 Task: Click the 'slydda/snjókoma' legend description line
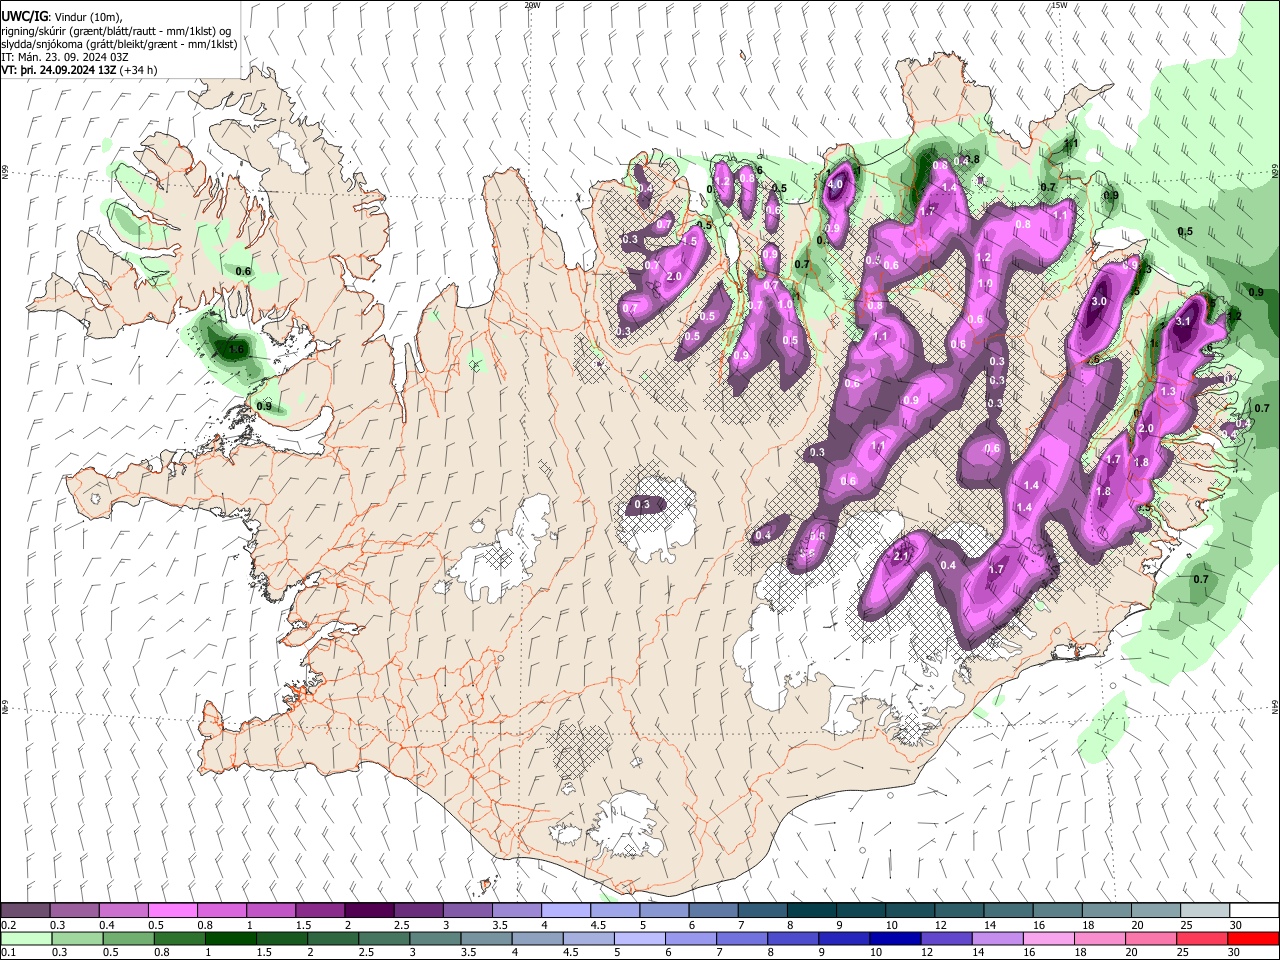(119, 44)
